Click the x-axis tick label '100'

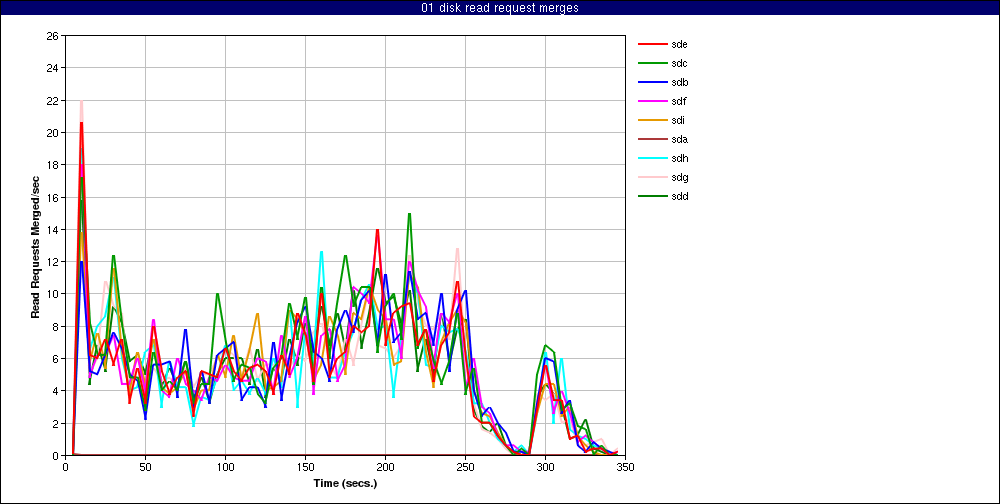[x=225, y=467]
